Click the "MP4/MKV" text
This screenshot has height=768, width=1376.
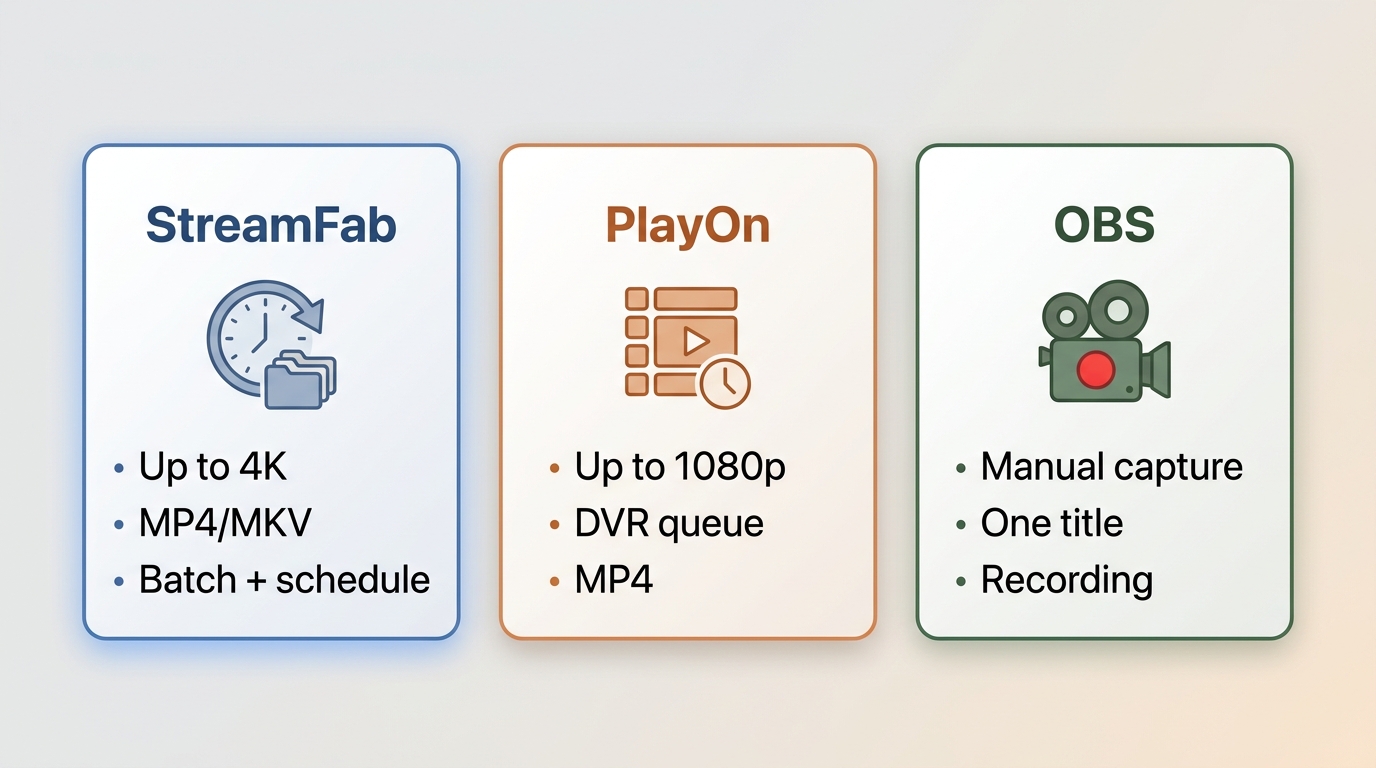click(x=225, y=523)
